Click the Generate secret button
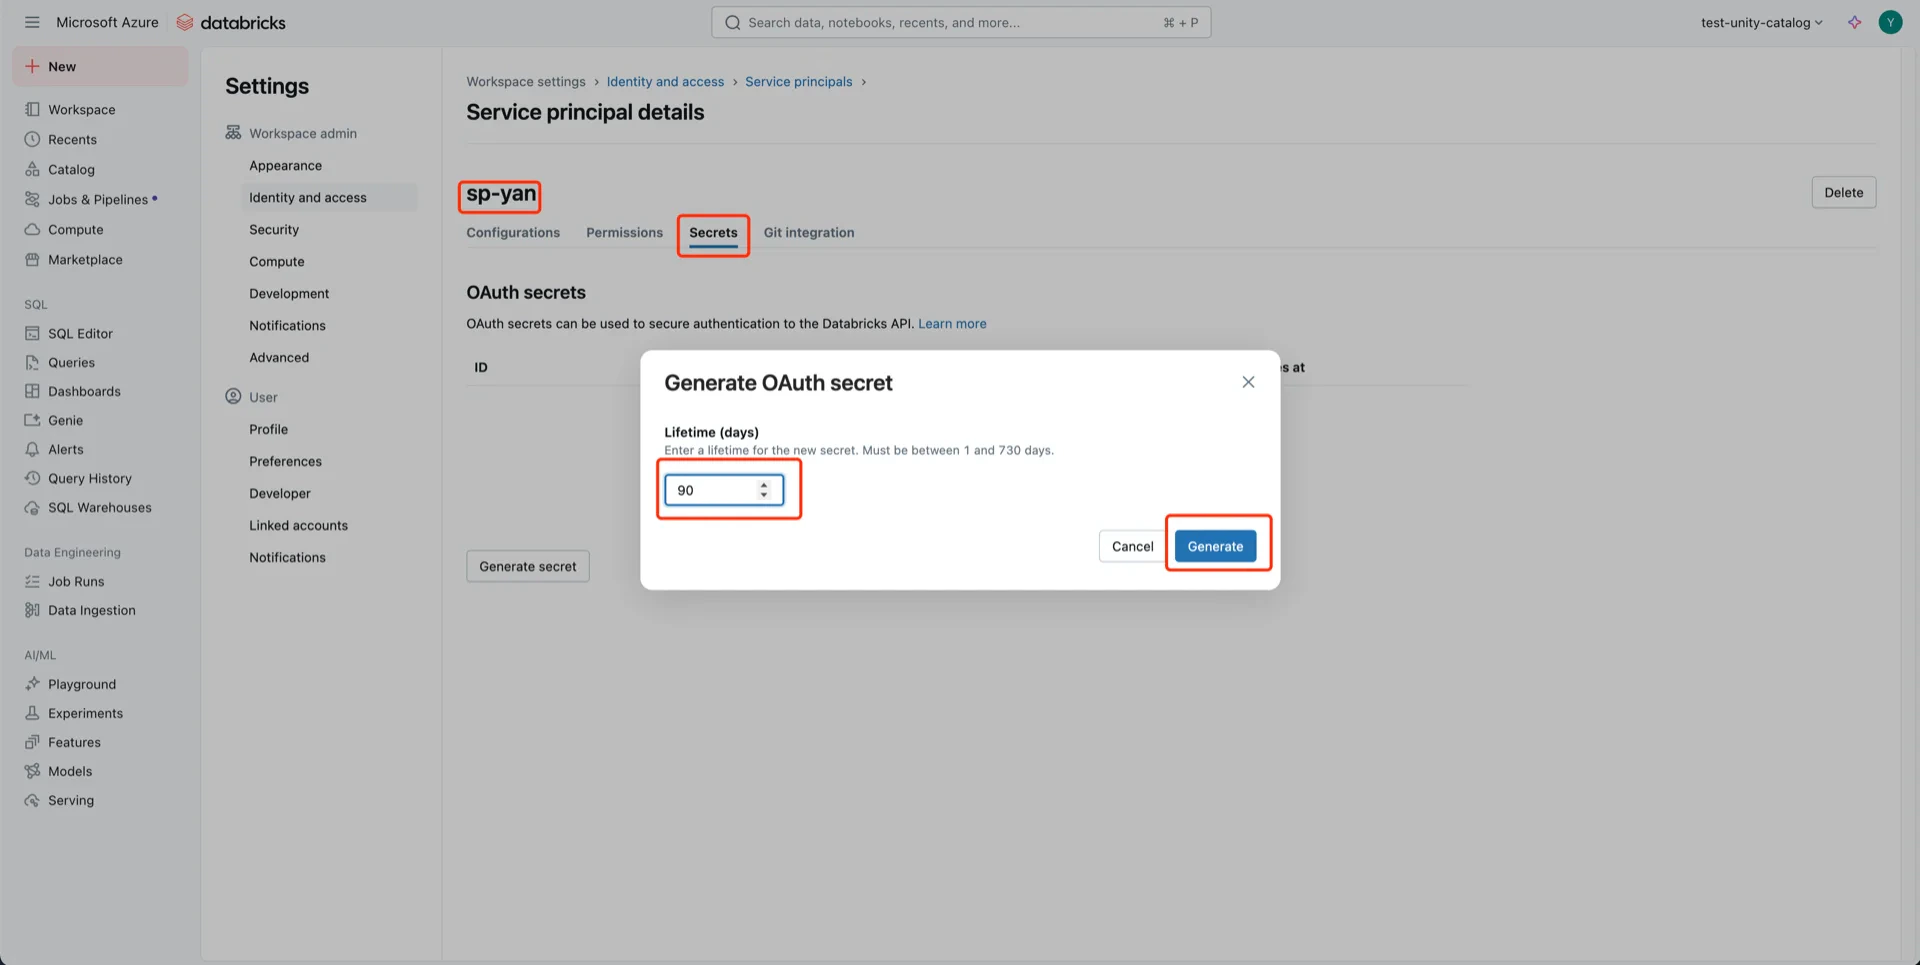 [528, 566]
